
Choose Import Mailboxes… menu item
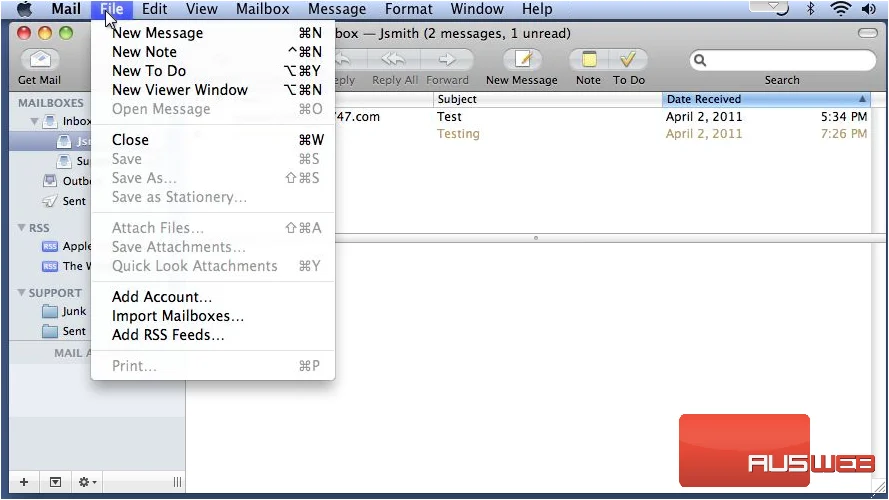213,316
